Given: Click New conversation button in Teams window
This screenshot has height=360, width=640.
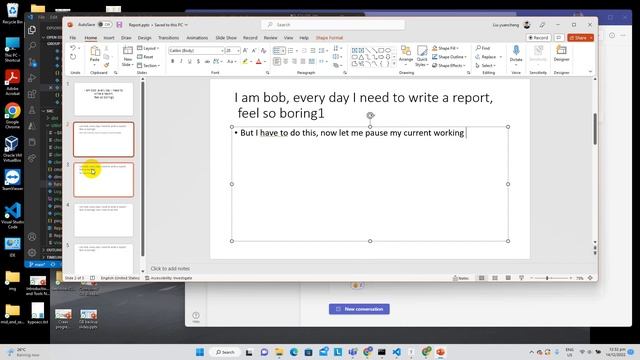Looking at the screenshot, I should pos(359,309).
